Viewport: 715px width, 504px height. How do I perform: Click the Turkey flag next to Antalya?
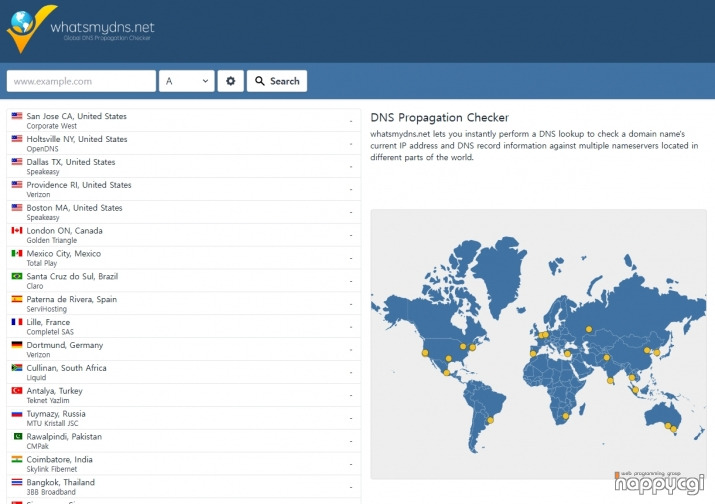(x=17, y=390)
